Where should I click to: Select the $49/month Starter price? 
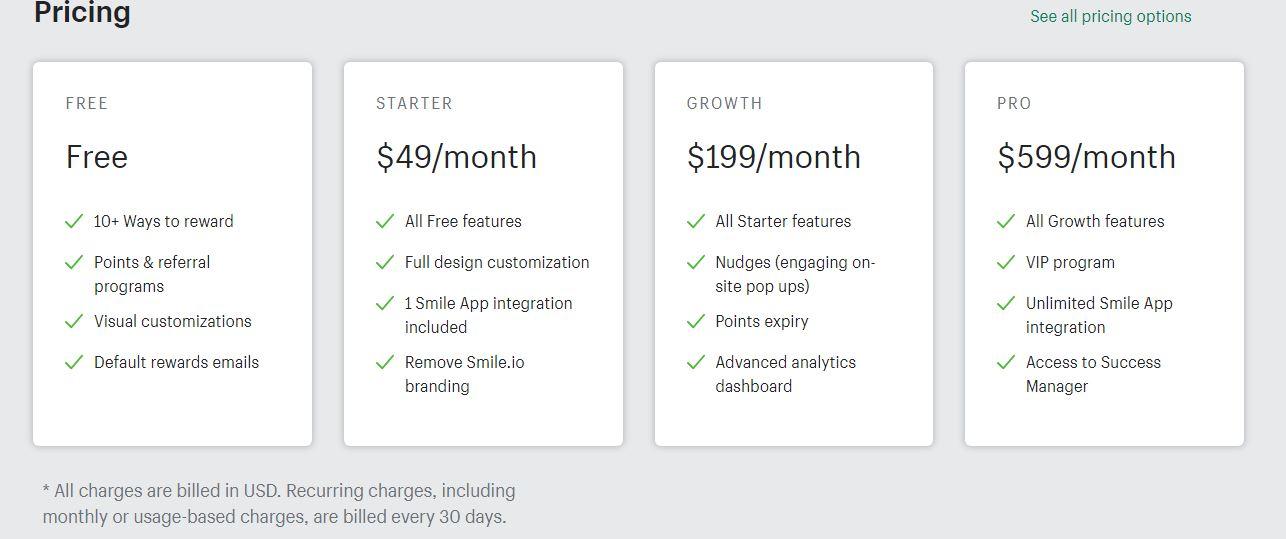coord(456,157)
